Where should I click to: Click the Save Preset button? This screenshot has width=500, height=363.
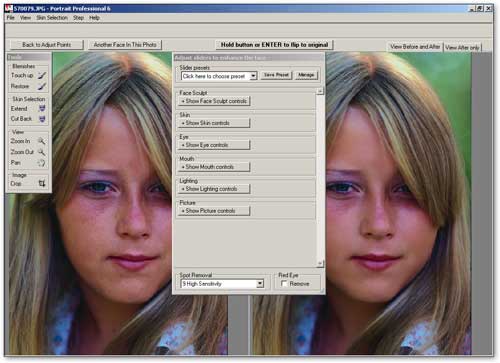pos(276,75)
